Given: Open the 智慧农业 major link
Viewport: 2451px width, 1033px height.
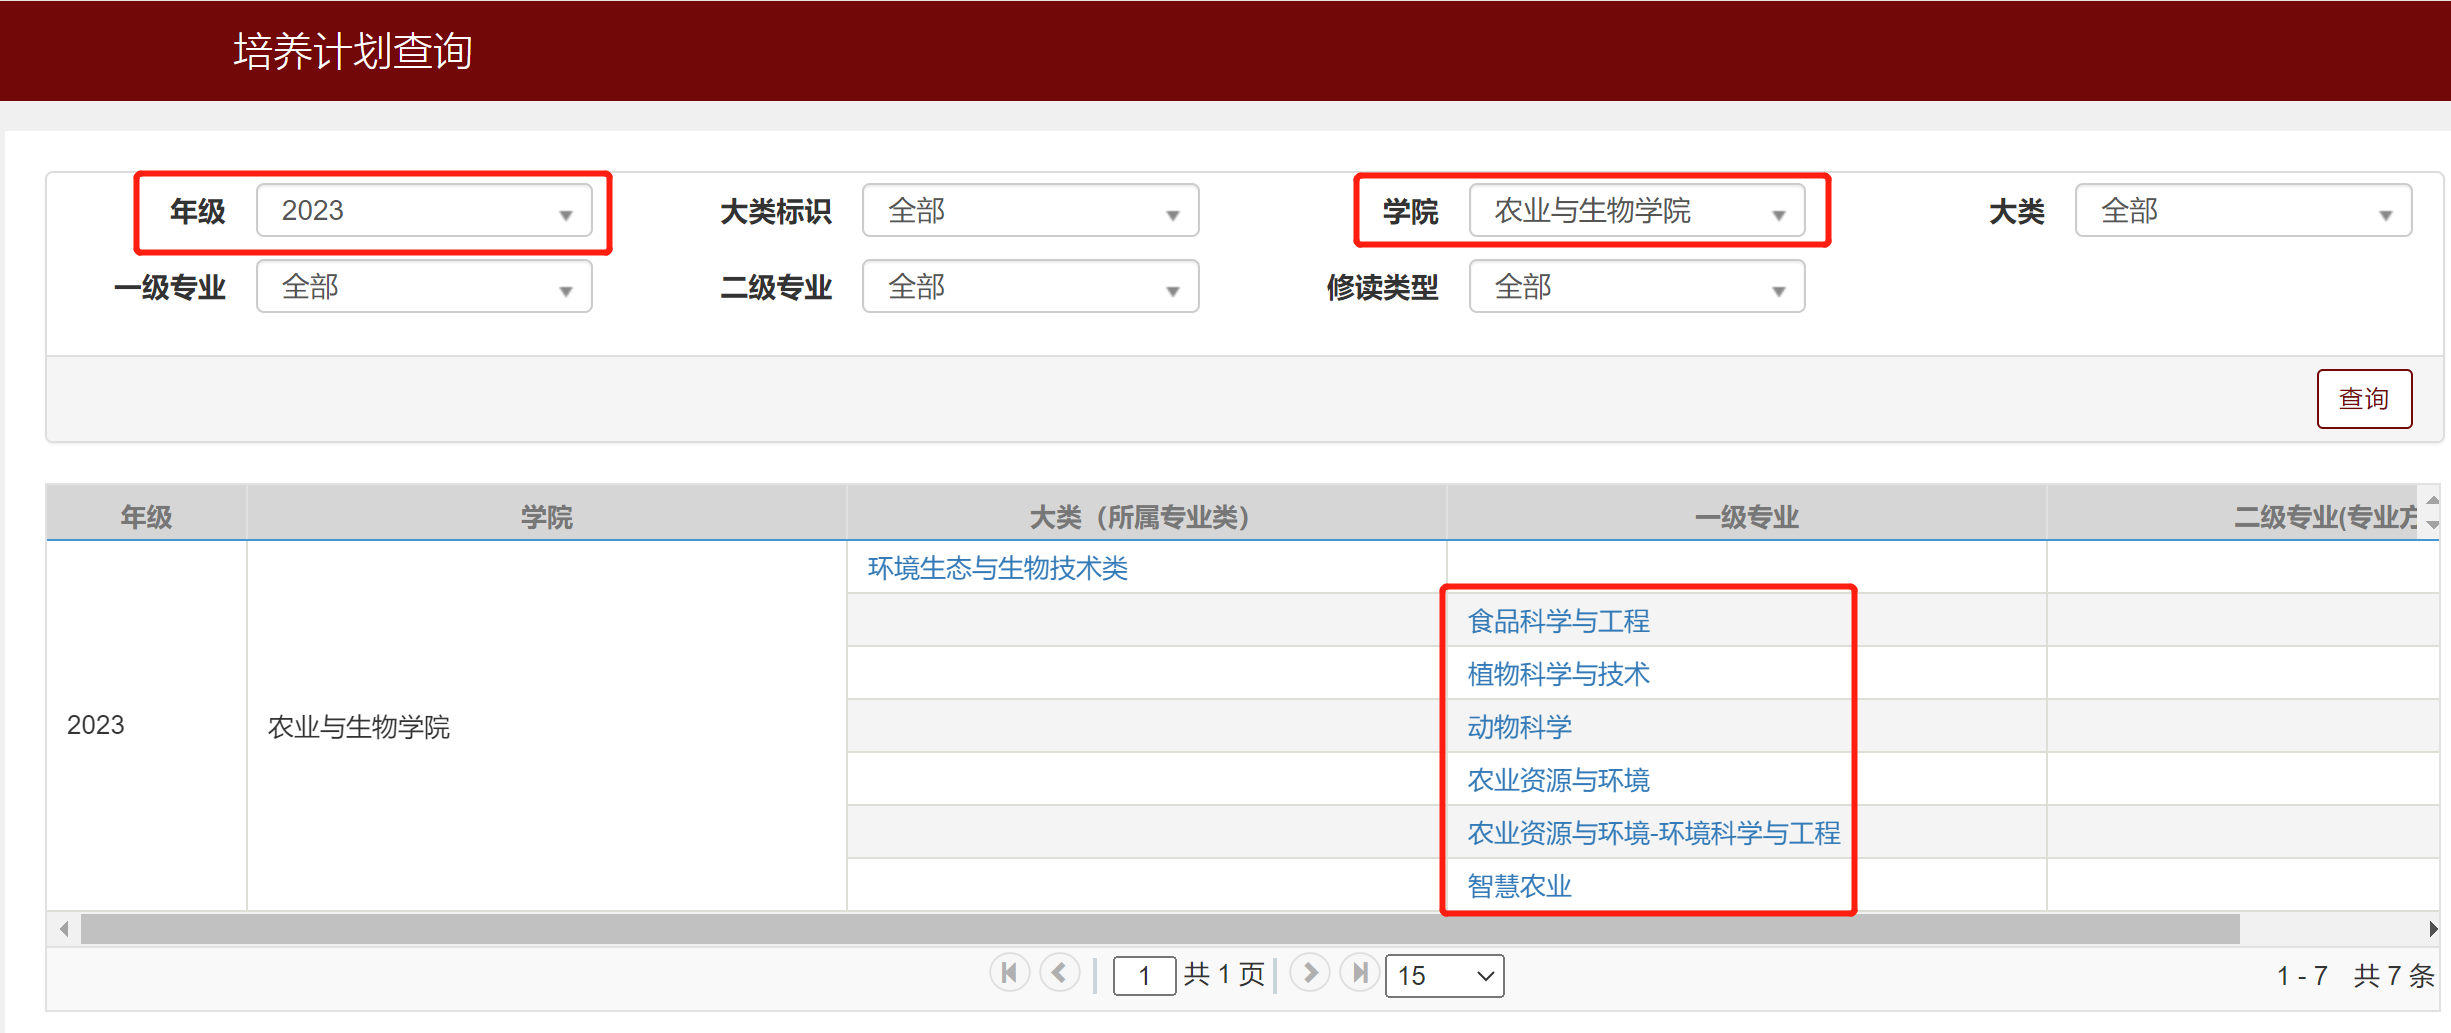Looking at the screenshot, I should point(1518,885).
